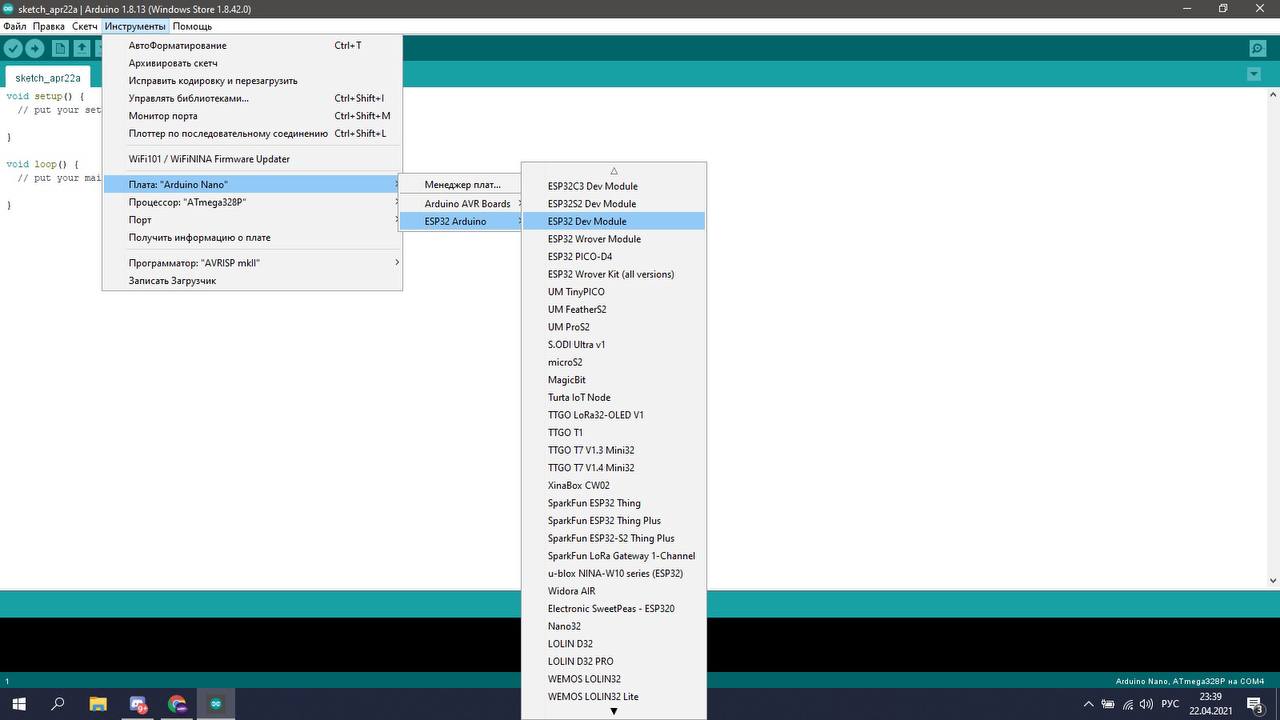Choose WEMOS LOLIN32 Lite board
This screenshot has width=1280, height=720.
(614, 696)
